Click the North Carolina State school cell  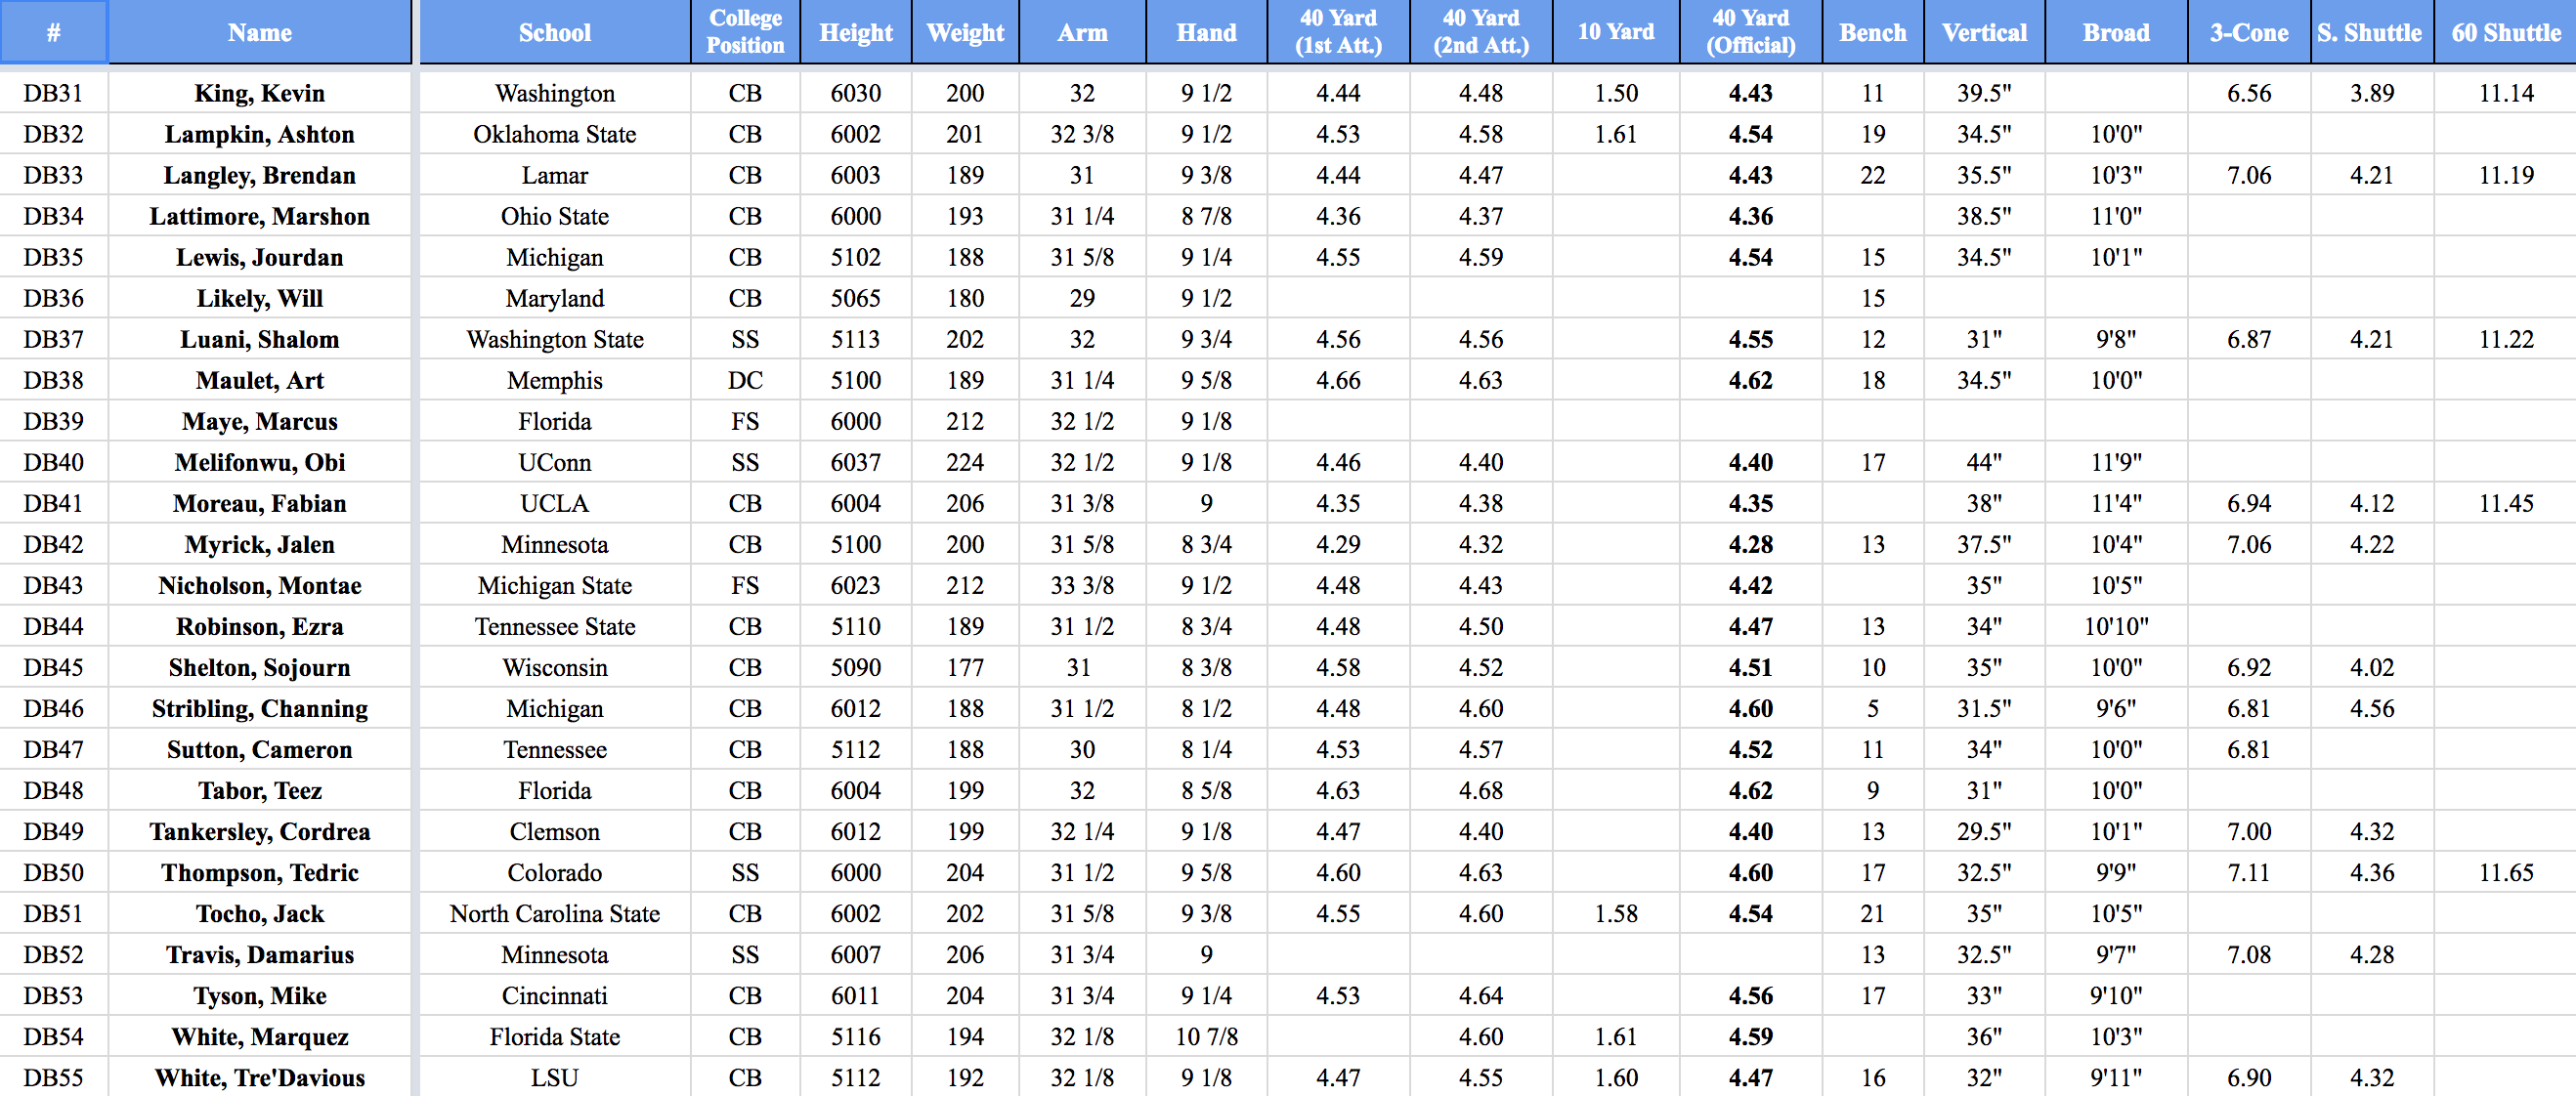[x=554, y=913]
